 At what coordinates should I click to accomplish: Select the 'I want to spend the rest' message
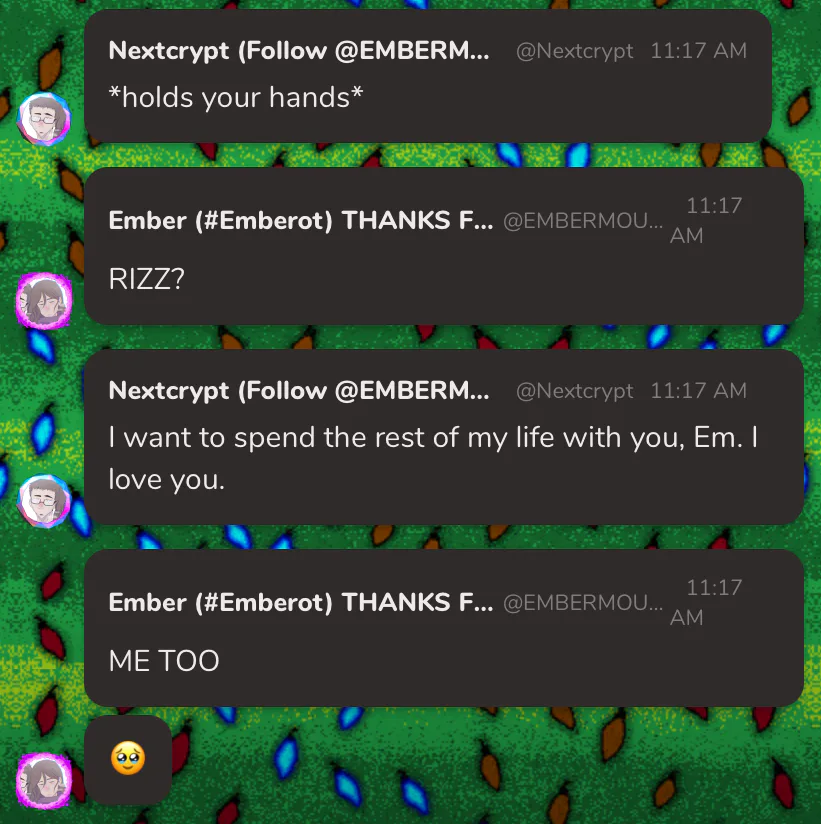pos(433,458)
